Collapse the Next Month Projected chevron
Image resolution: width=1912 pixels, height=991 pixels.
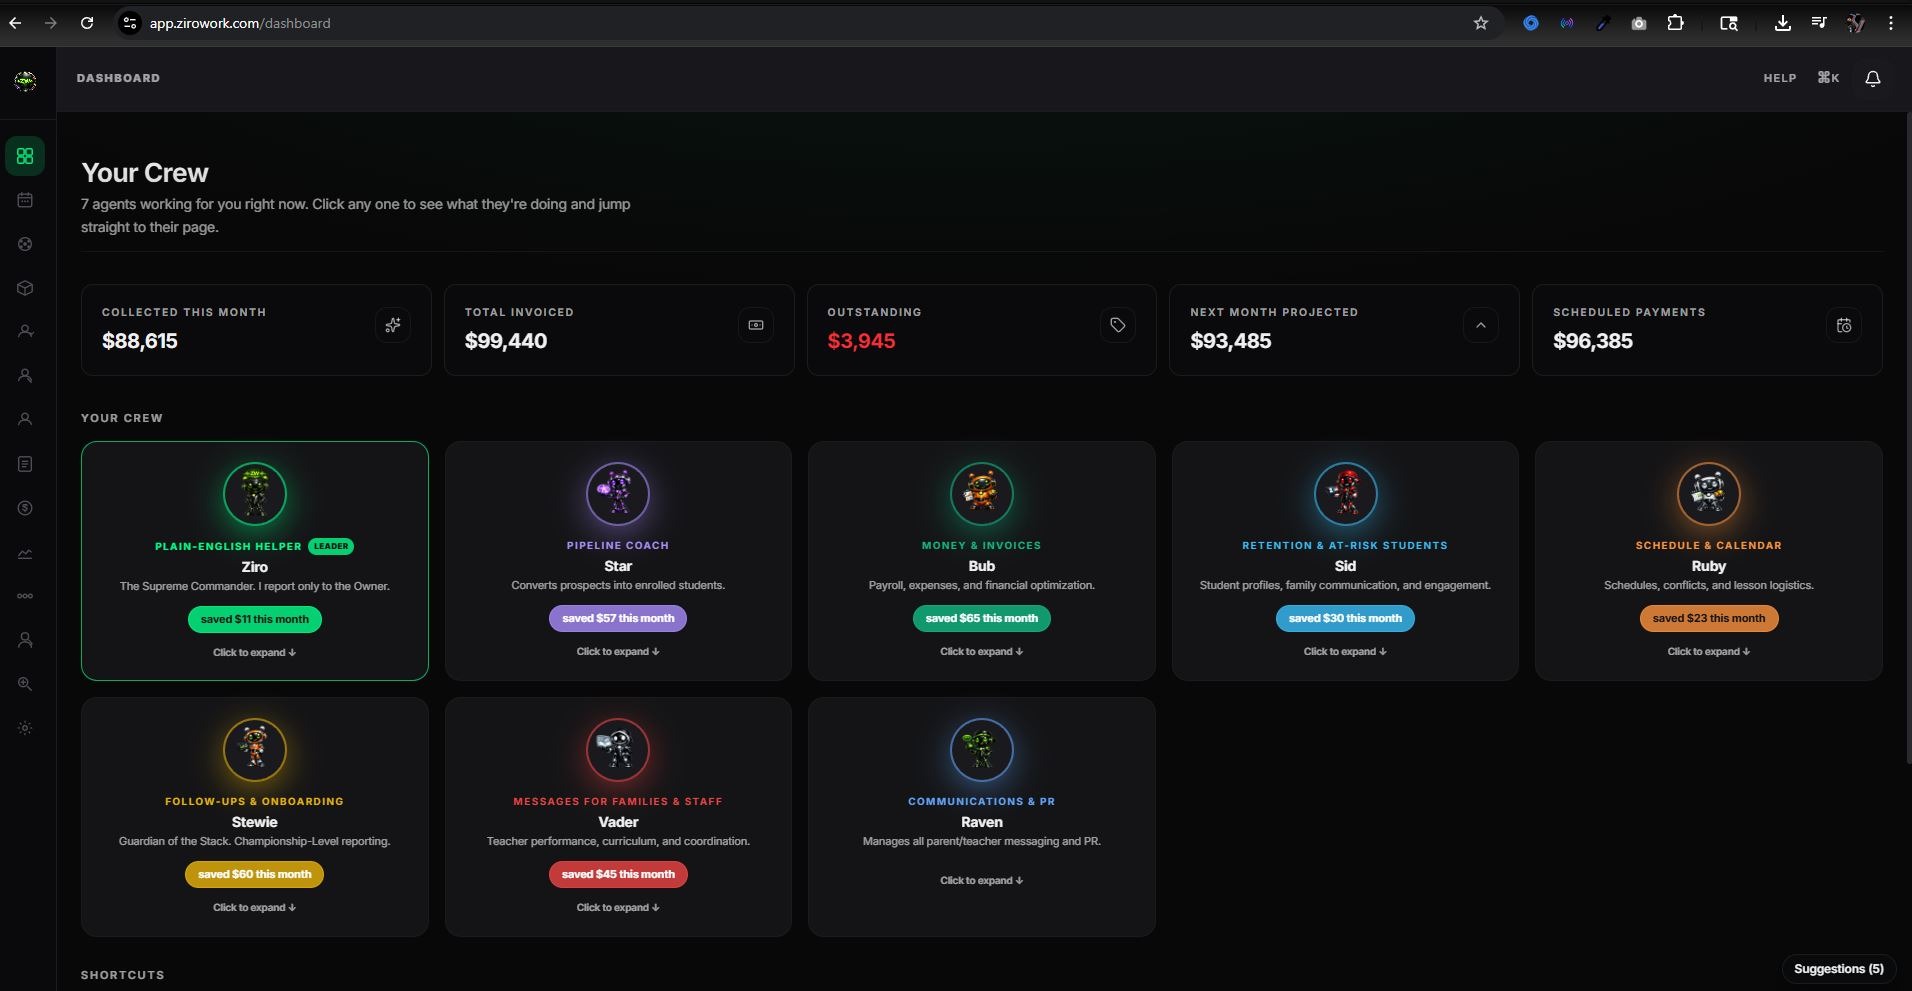[x=1481, y=324]
